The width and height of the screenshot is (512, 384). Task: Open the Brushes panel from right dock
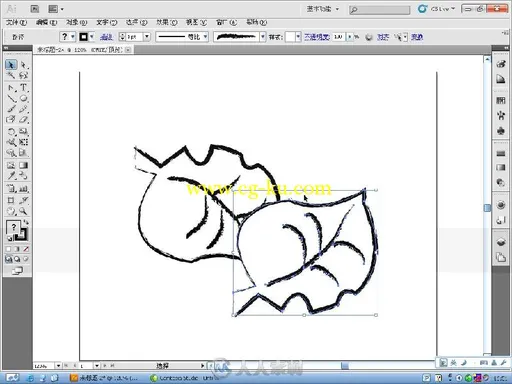tap(501, 115)
